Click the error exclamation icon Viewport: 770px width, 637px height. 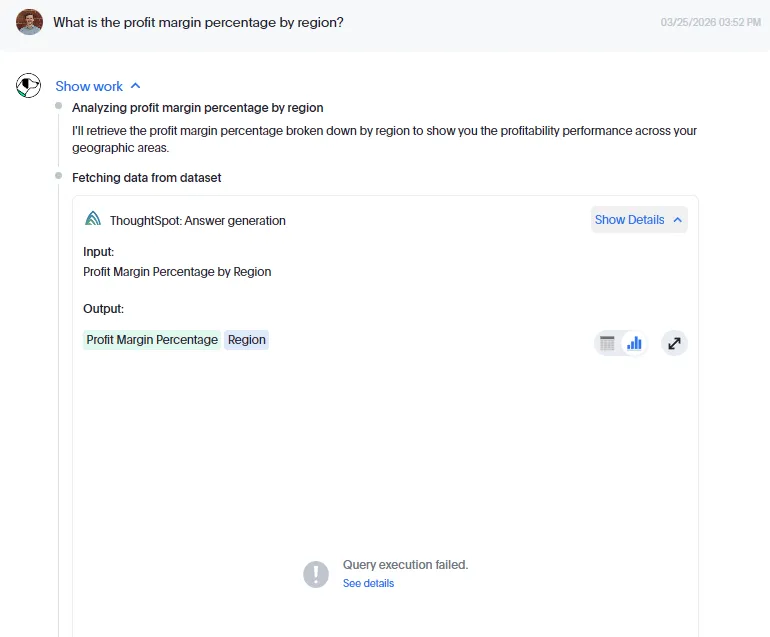pos(316,573)
